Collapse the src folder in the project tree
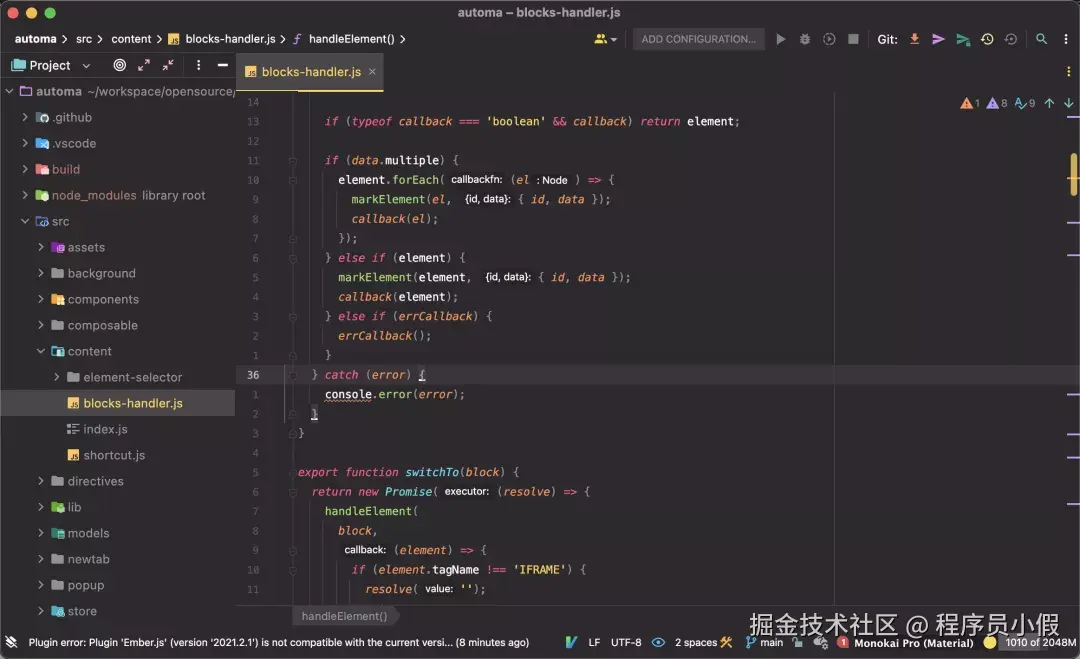The width and height of the screenshot is (1080, 659). [23, 221]
